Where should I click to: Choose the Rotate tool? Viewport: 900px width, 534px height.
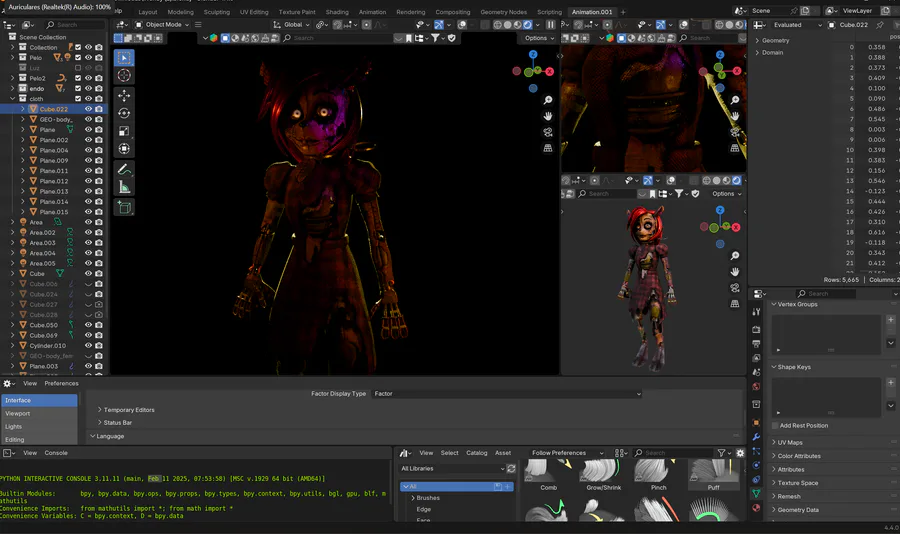pos(125,113)
